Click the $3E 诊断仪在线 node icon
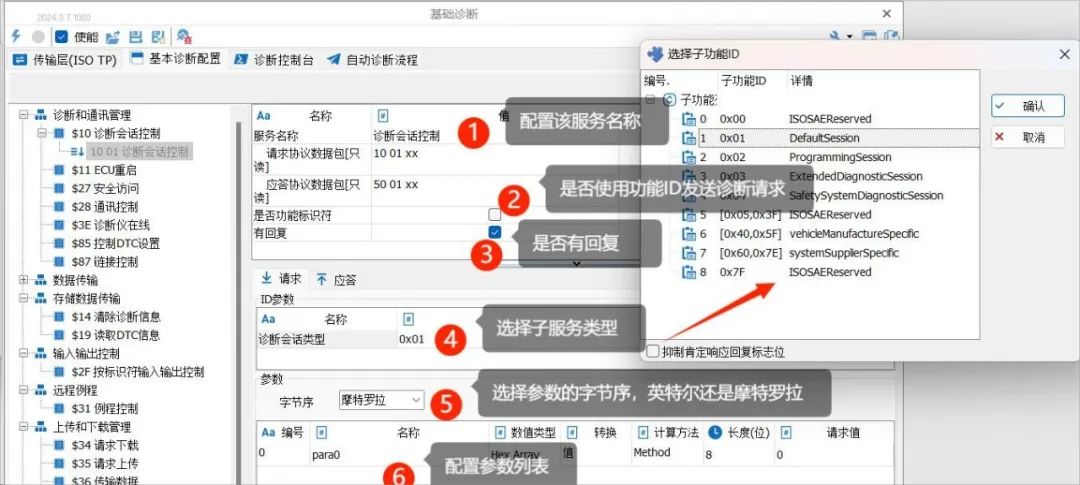Viewport: 1080px width, 485px height. (x=59, y=225)
